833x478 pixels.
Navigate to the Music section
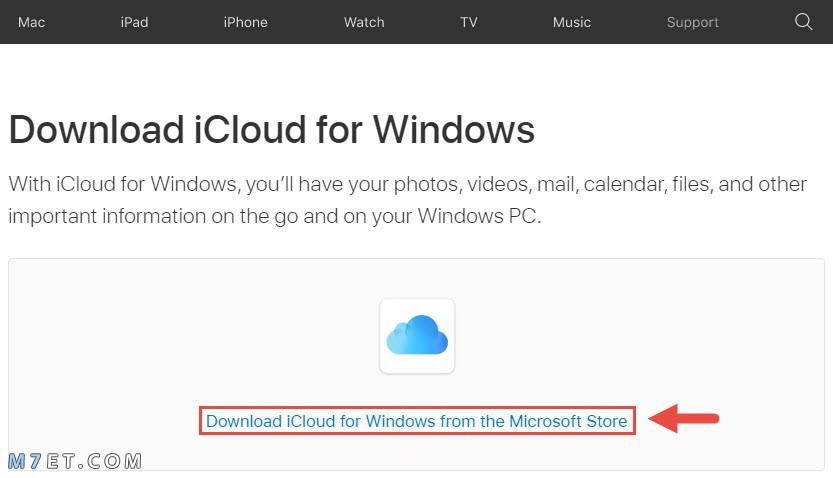click(x=572, y=22)
